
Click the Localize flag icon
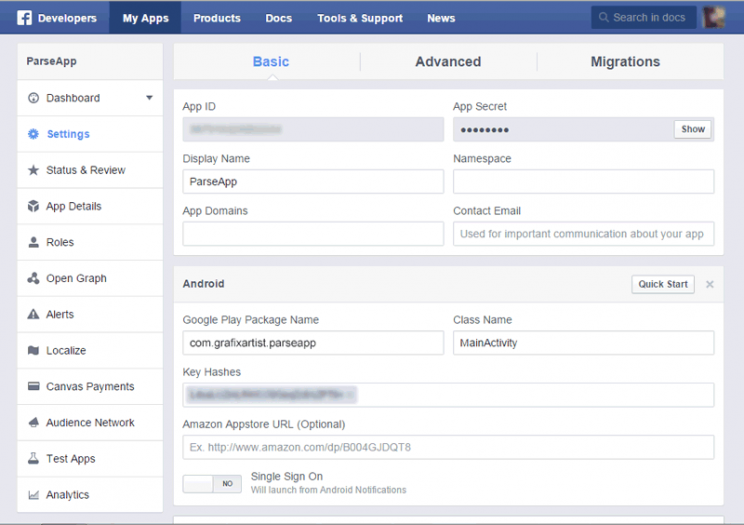tap(33, 350)
